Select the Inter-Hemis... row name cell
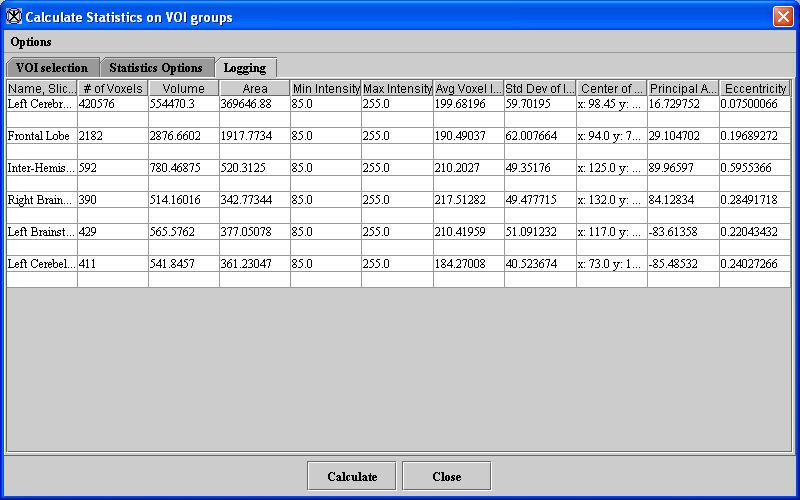The height and width of the screenshot is (500, 800). [42, 168]
